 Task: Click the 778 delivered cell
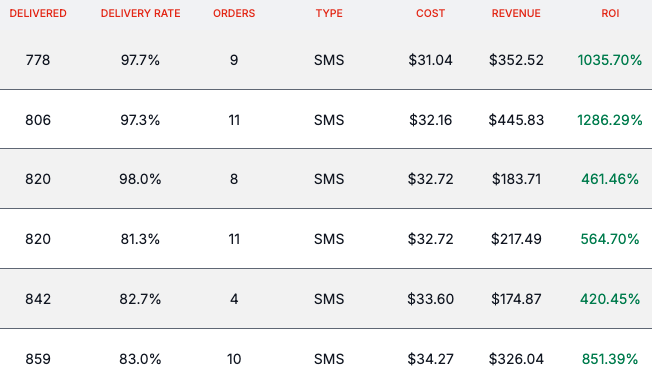[x=38, y=60]
